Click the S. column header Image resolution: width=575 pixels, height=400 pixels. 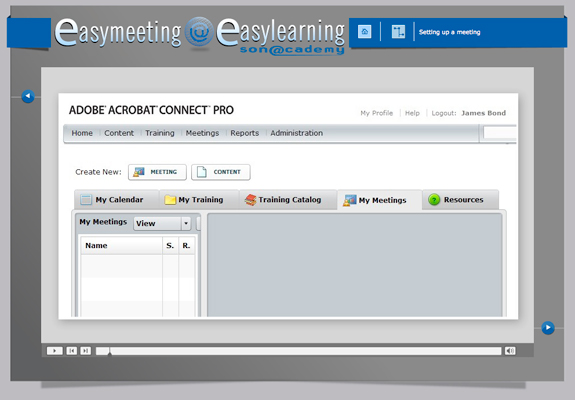170,246
